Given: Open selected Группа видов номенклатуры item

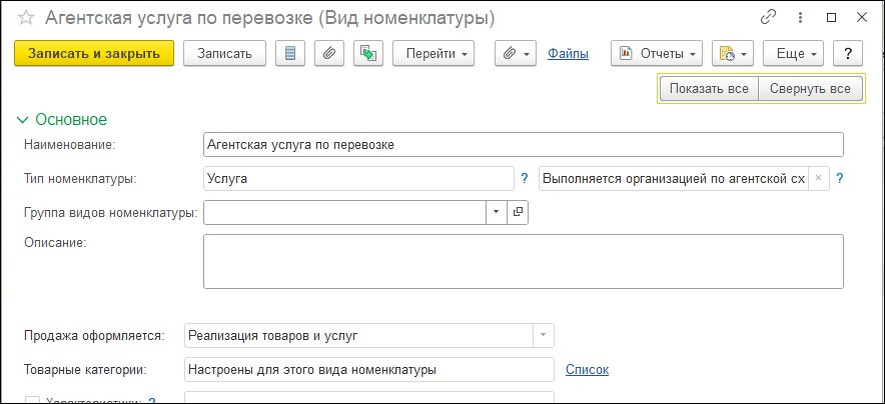Looking at the screenshot, I should [x=518, y=212].
